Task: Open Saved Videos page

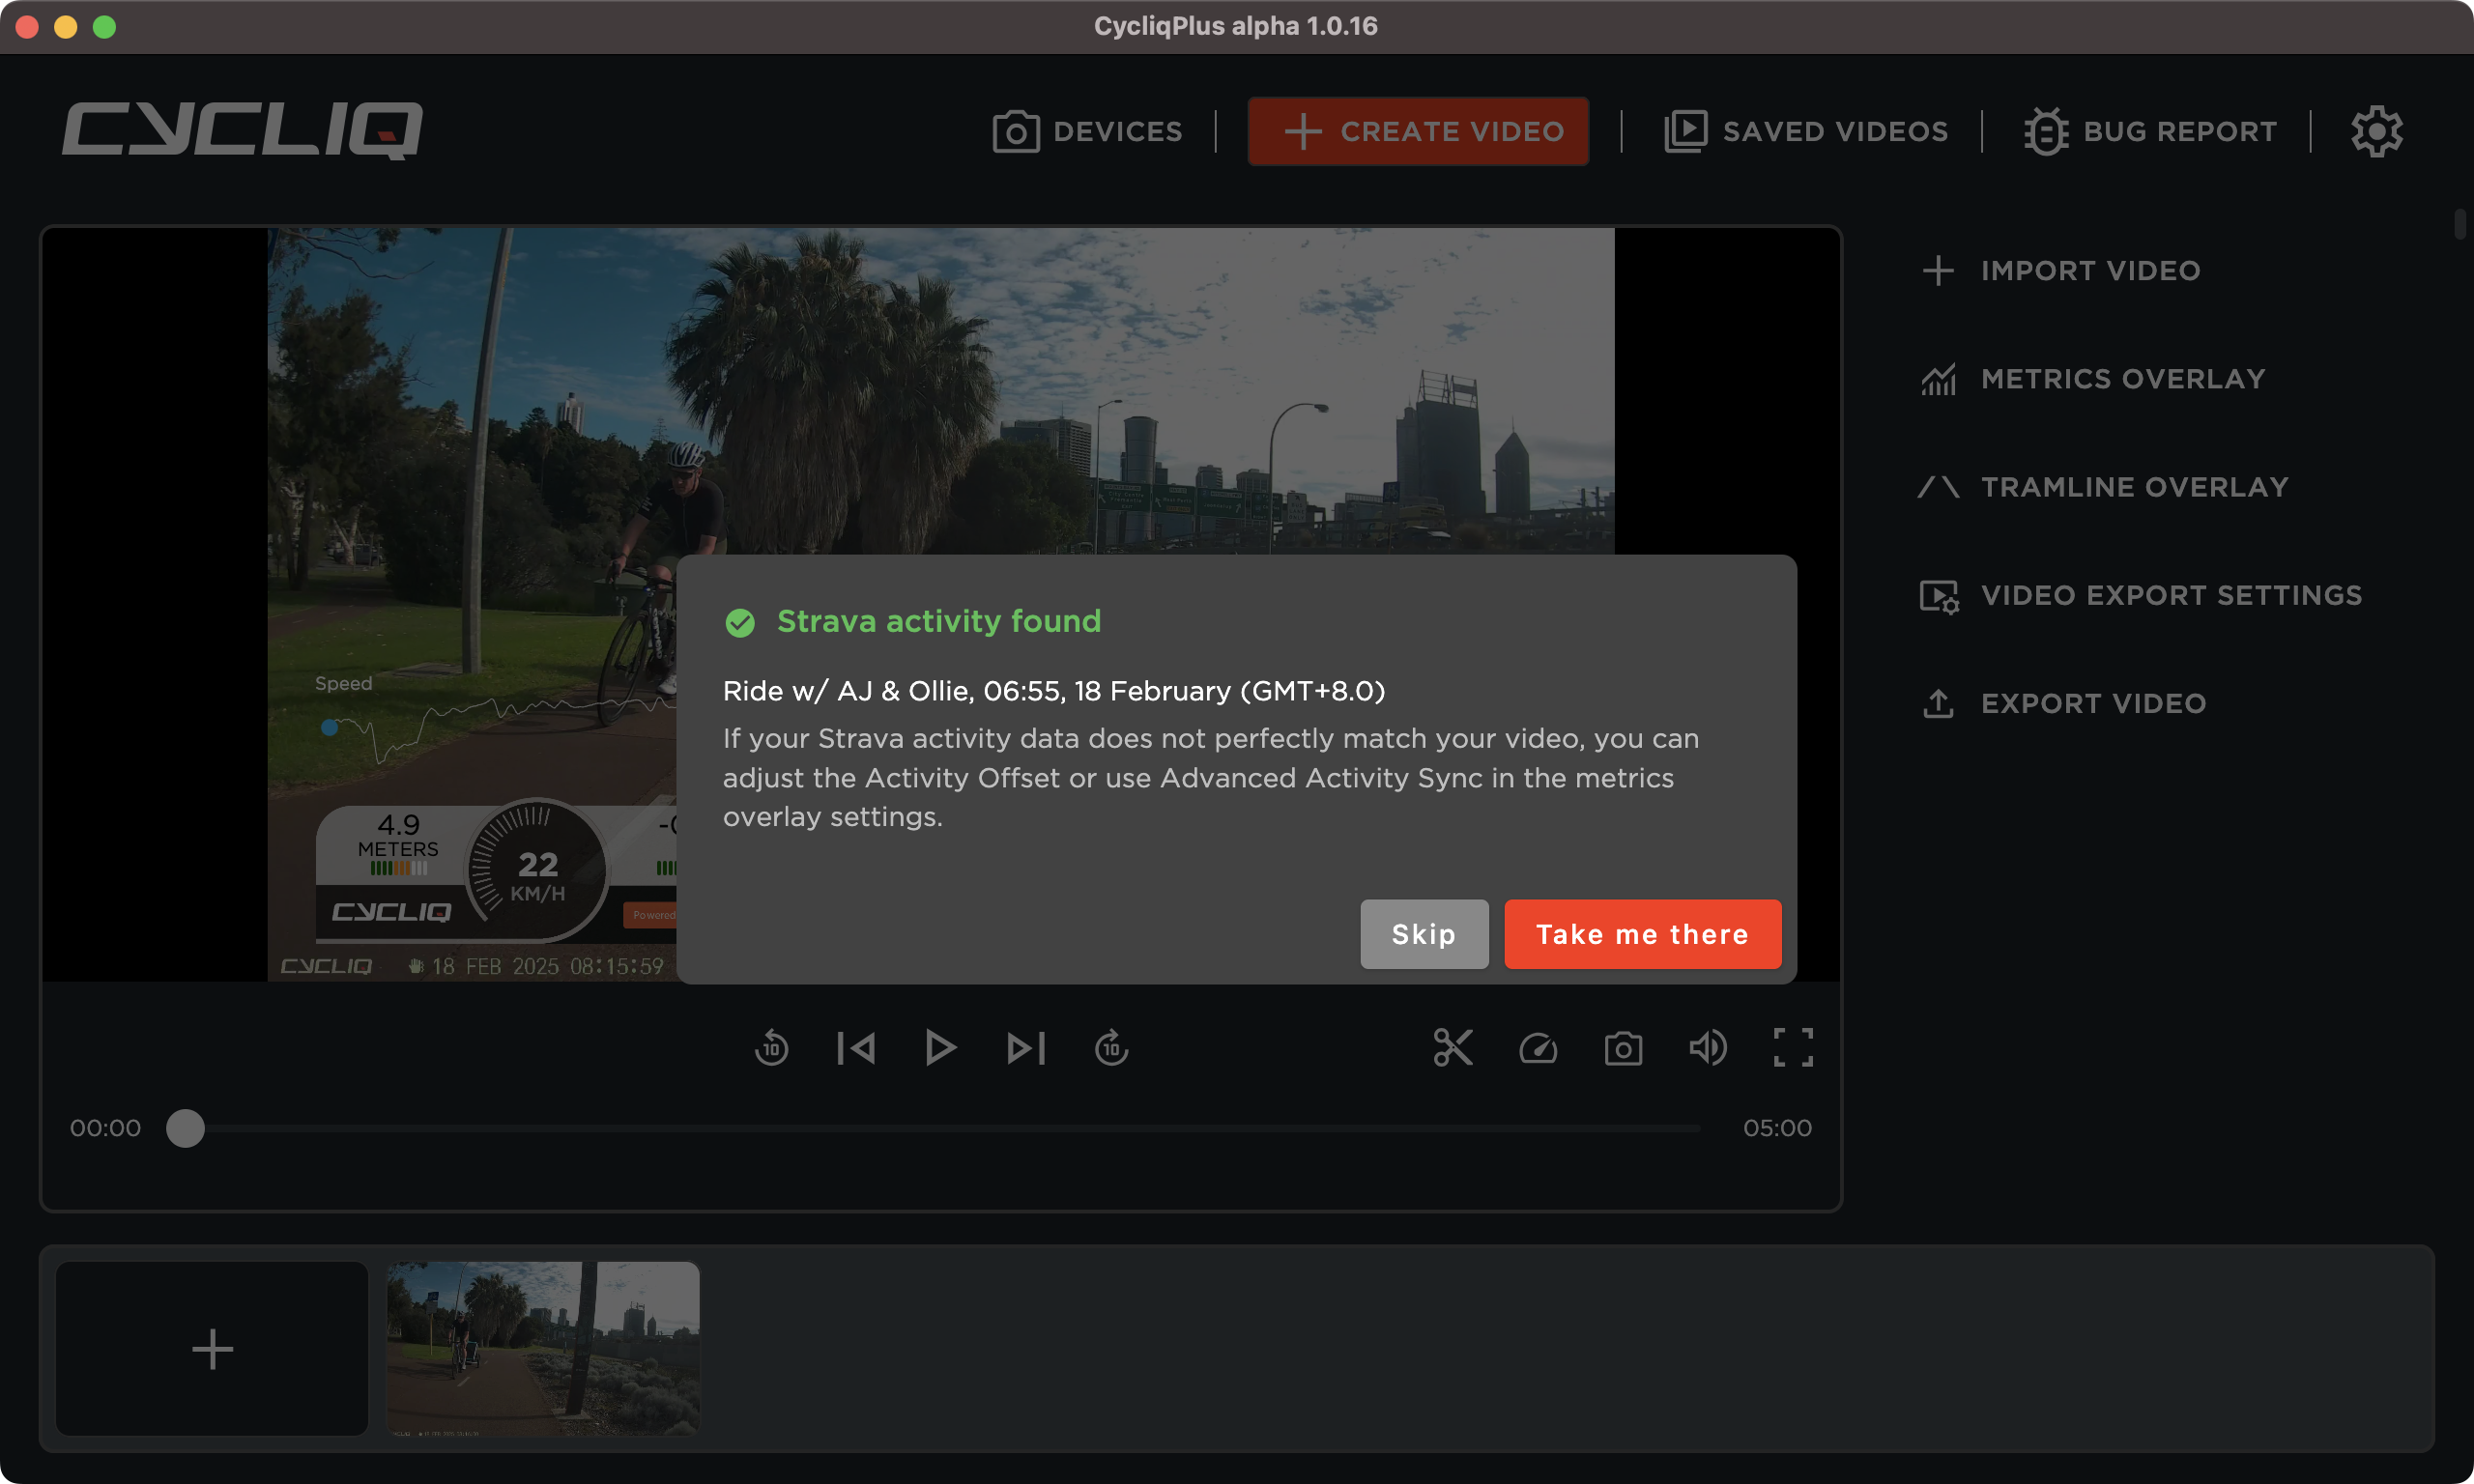Action: click(1805, 131)
